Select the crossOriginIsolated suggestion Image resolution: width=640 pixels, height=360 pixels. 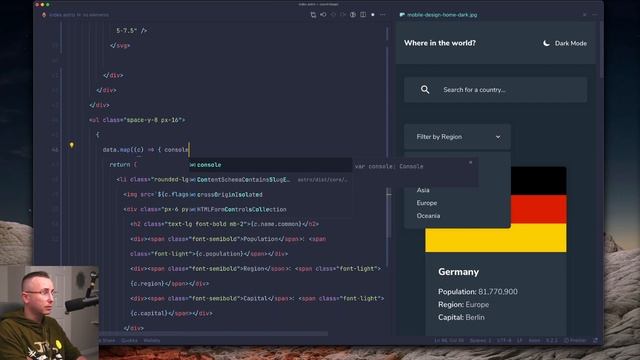270,195
